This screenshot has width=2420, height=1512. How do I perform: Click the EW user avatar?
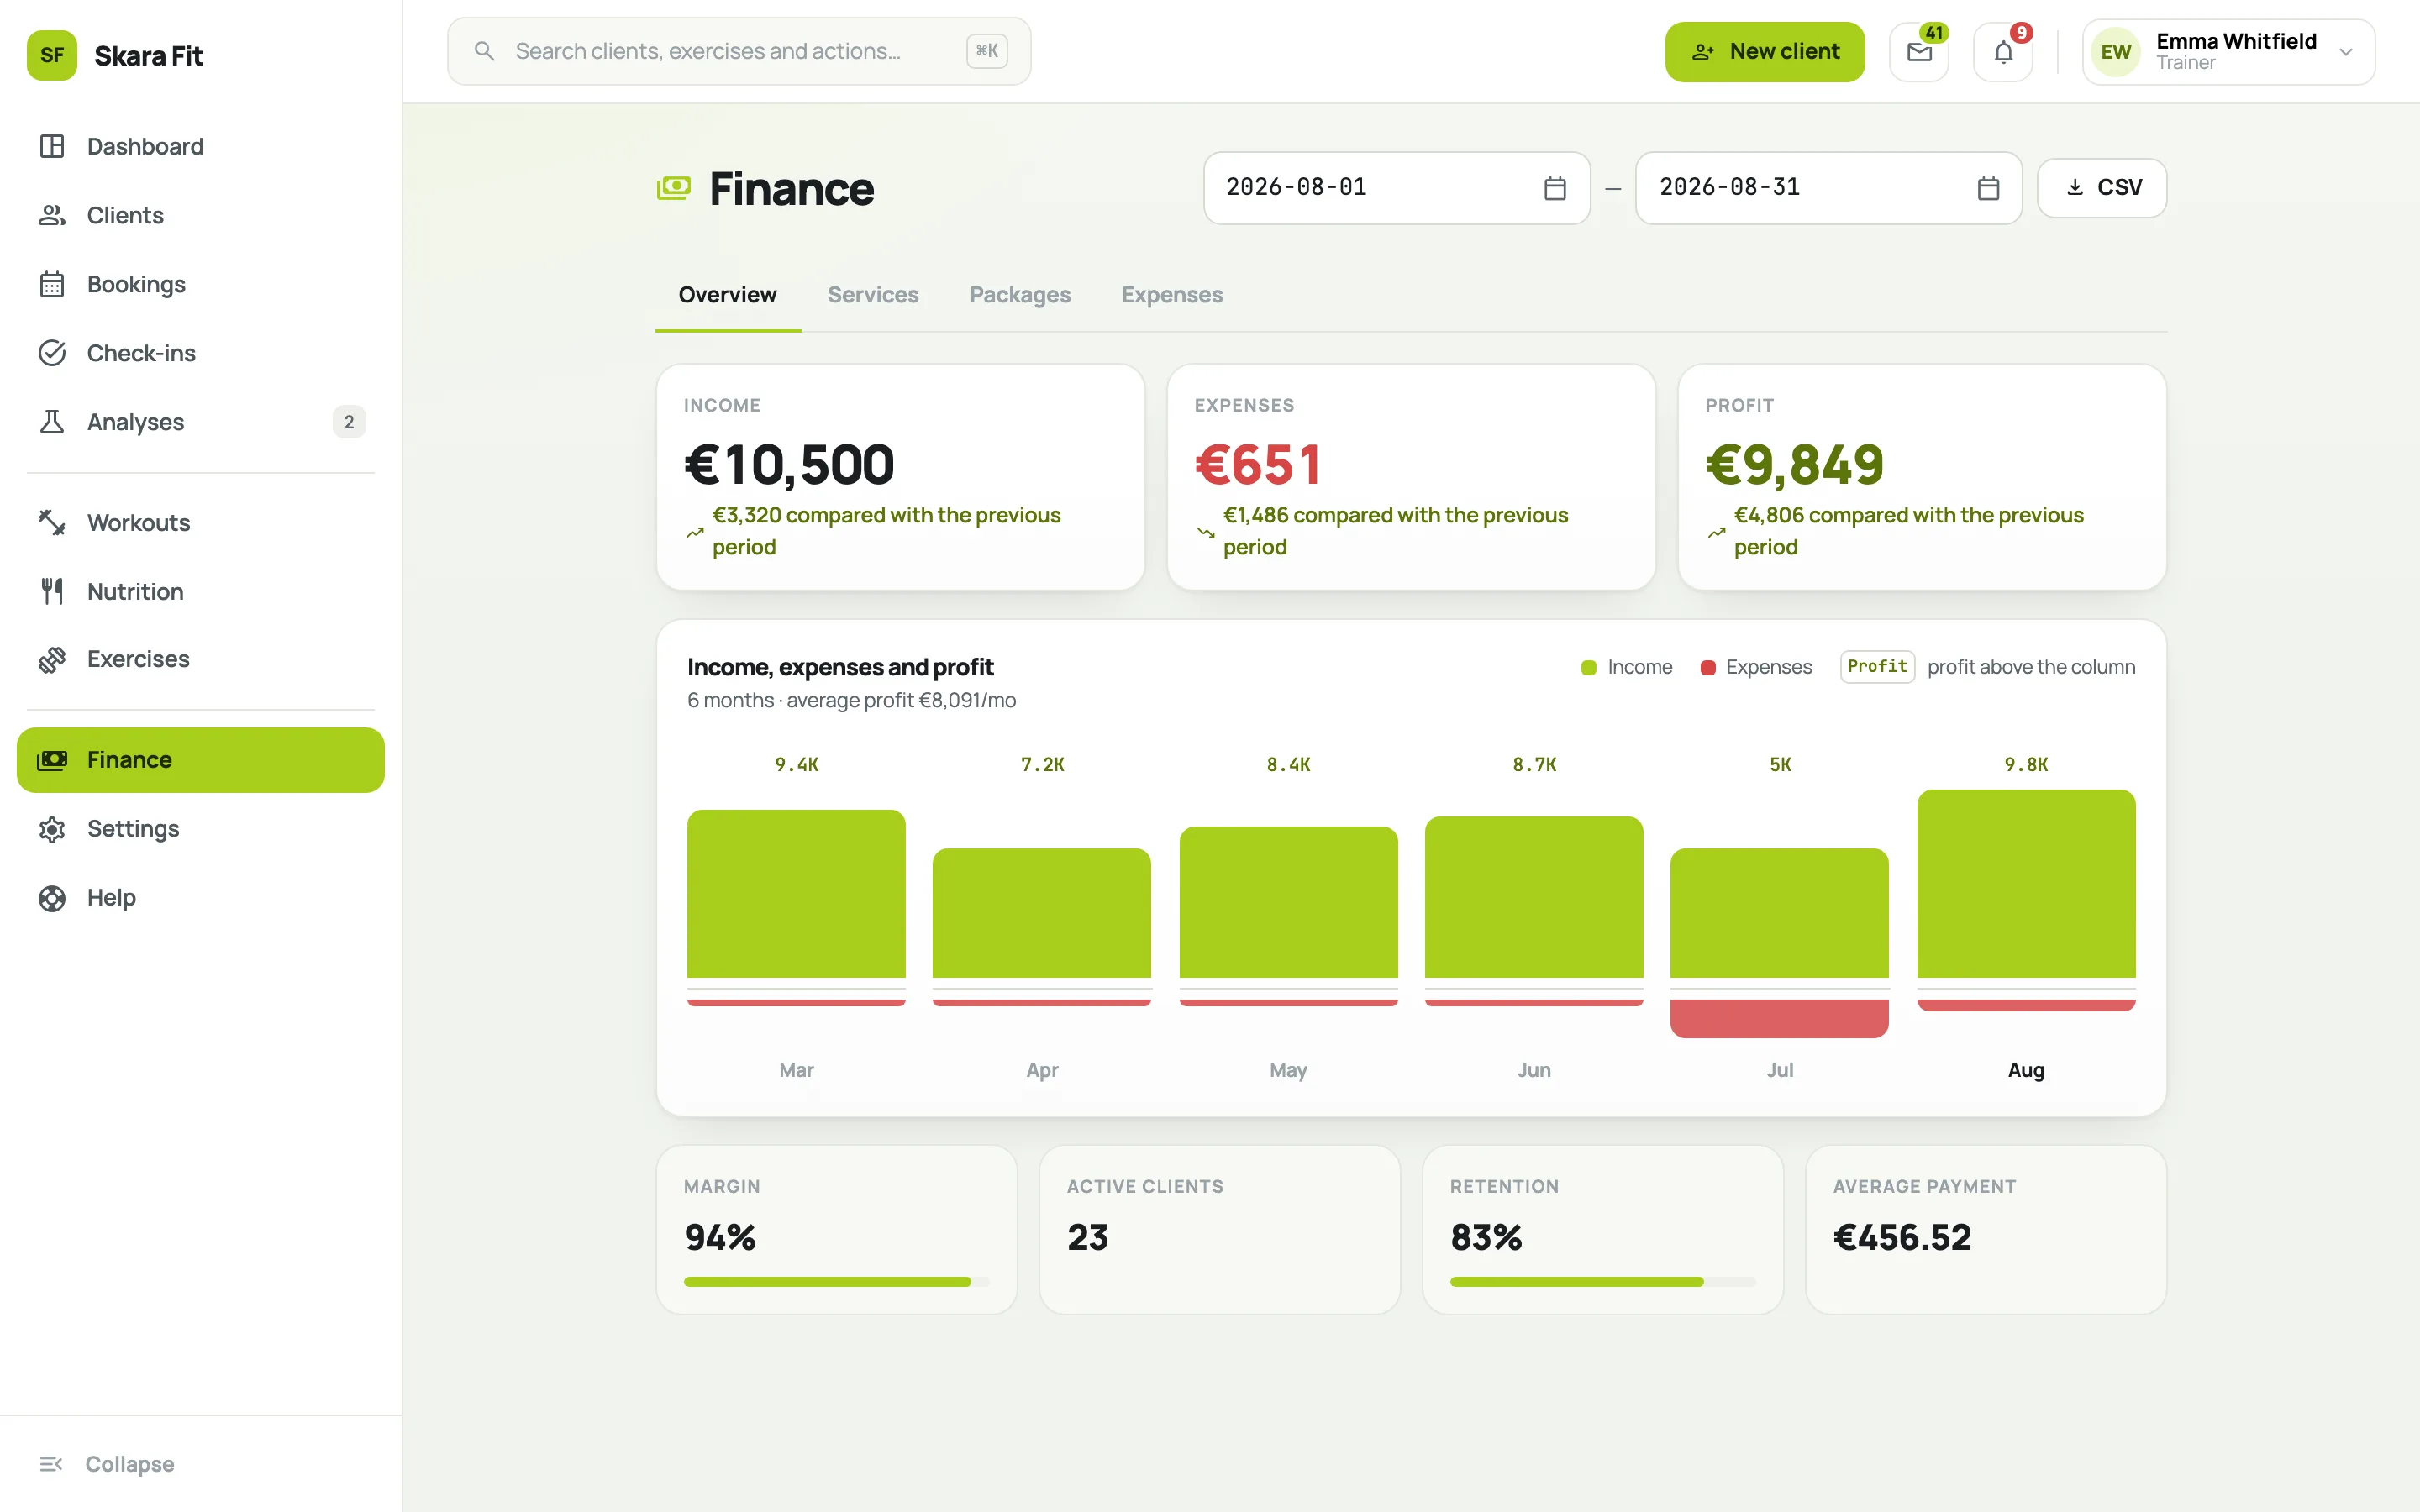(x=2115, y=52)
